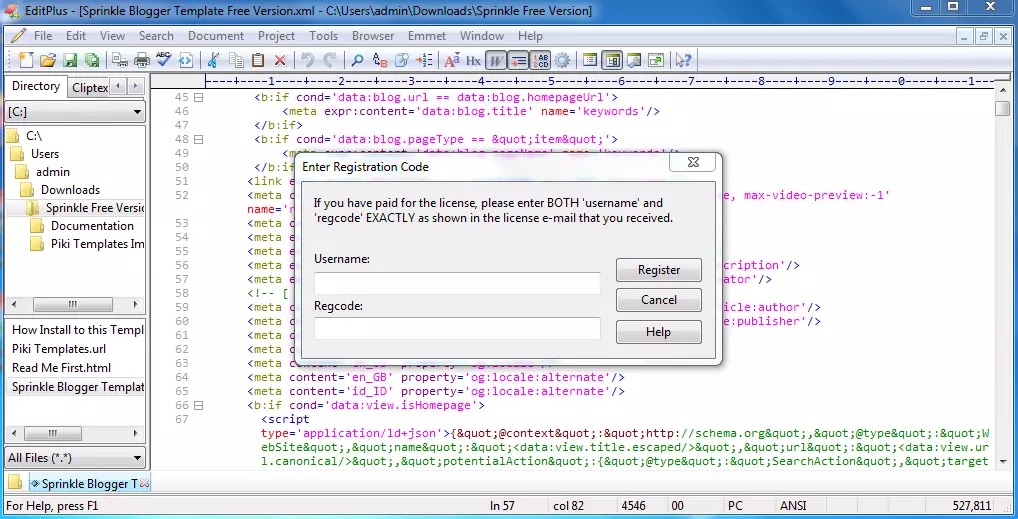
Task: Create a new document with the New toolbar icon
Action: [25, 60]
